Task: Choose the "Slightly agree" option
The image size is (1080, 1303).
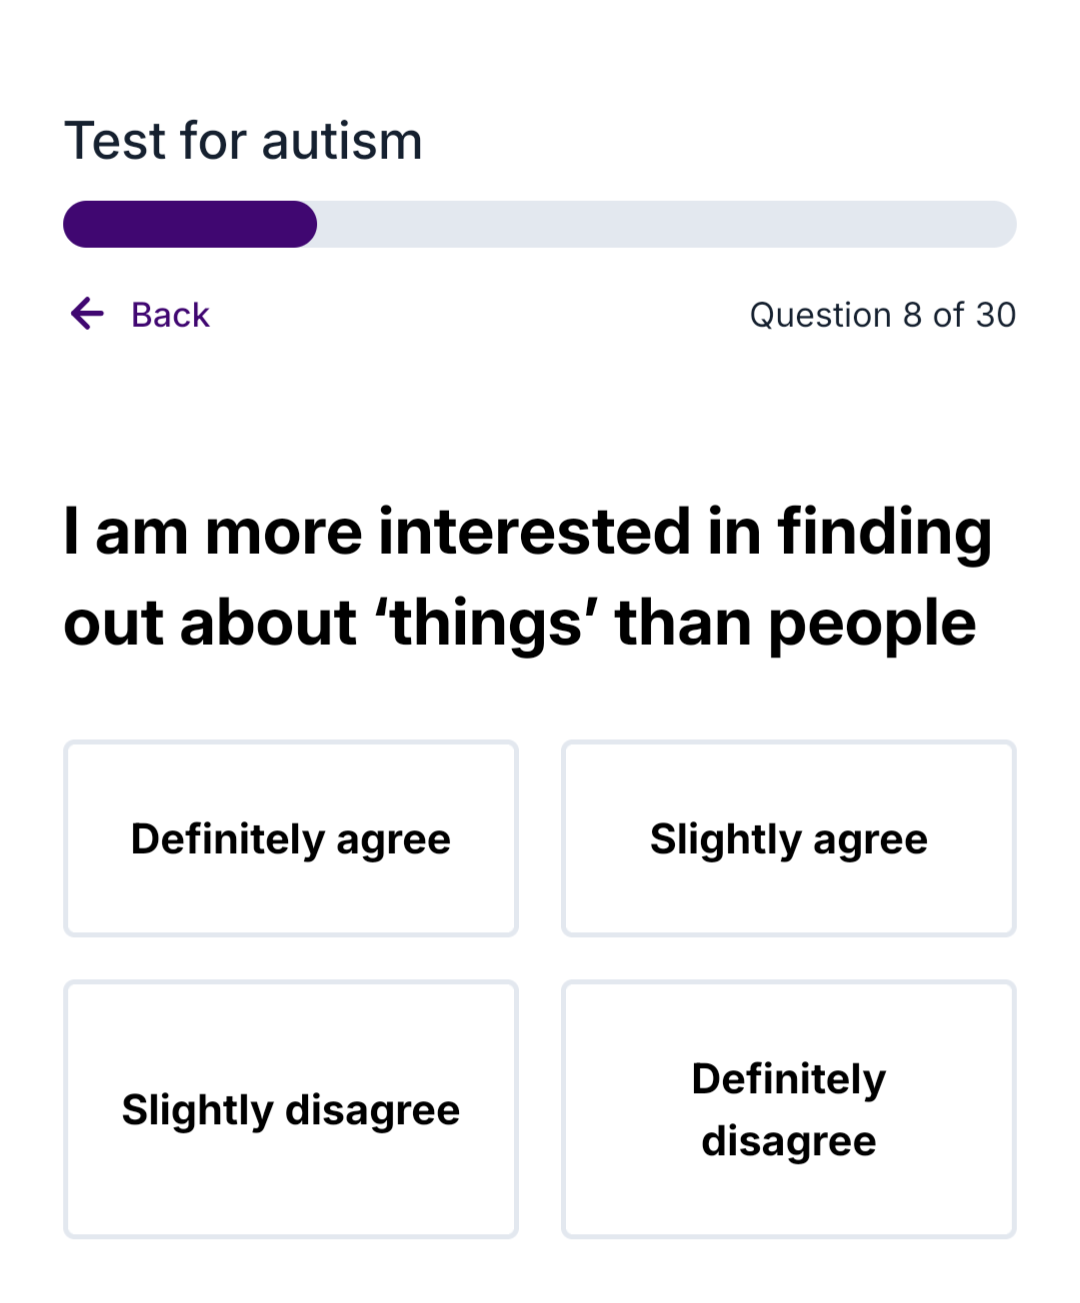Action: point(789,839)
